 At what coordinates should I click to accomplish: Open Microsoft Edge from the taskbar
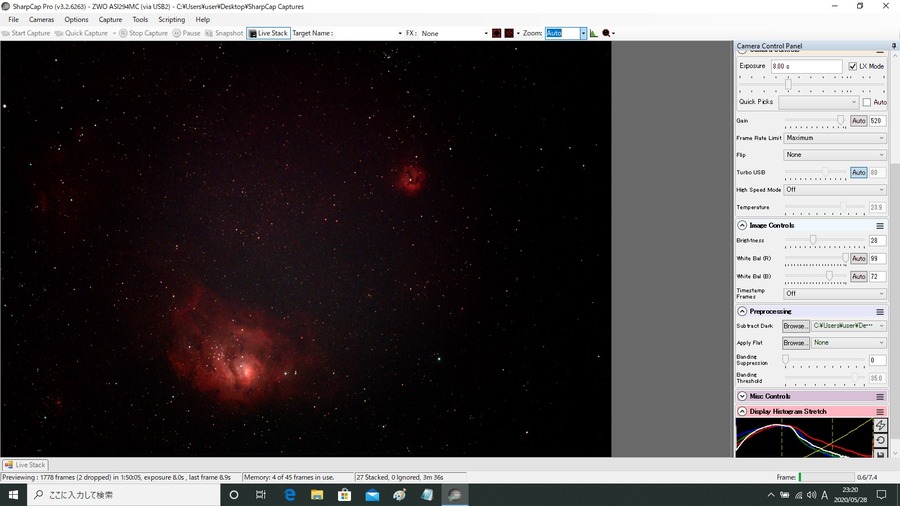289,495
